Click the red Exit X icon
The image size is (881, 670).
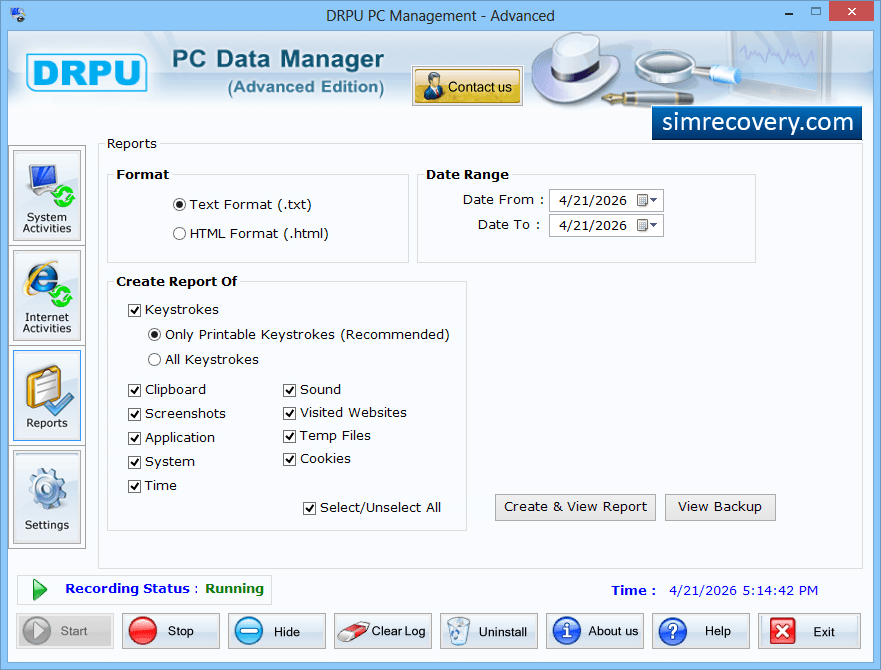(x=782, y=631)
